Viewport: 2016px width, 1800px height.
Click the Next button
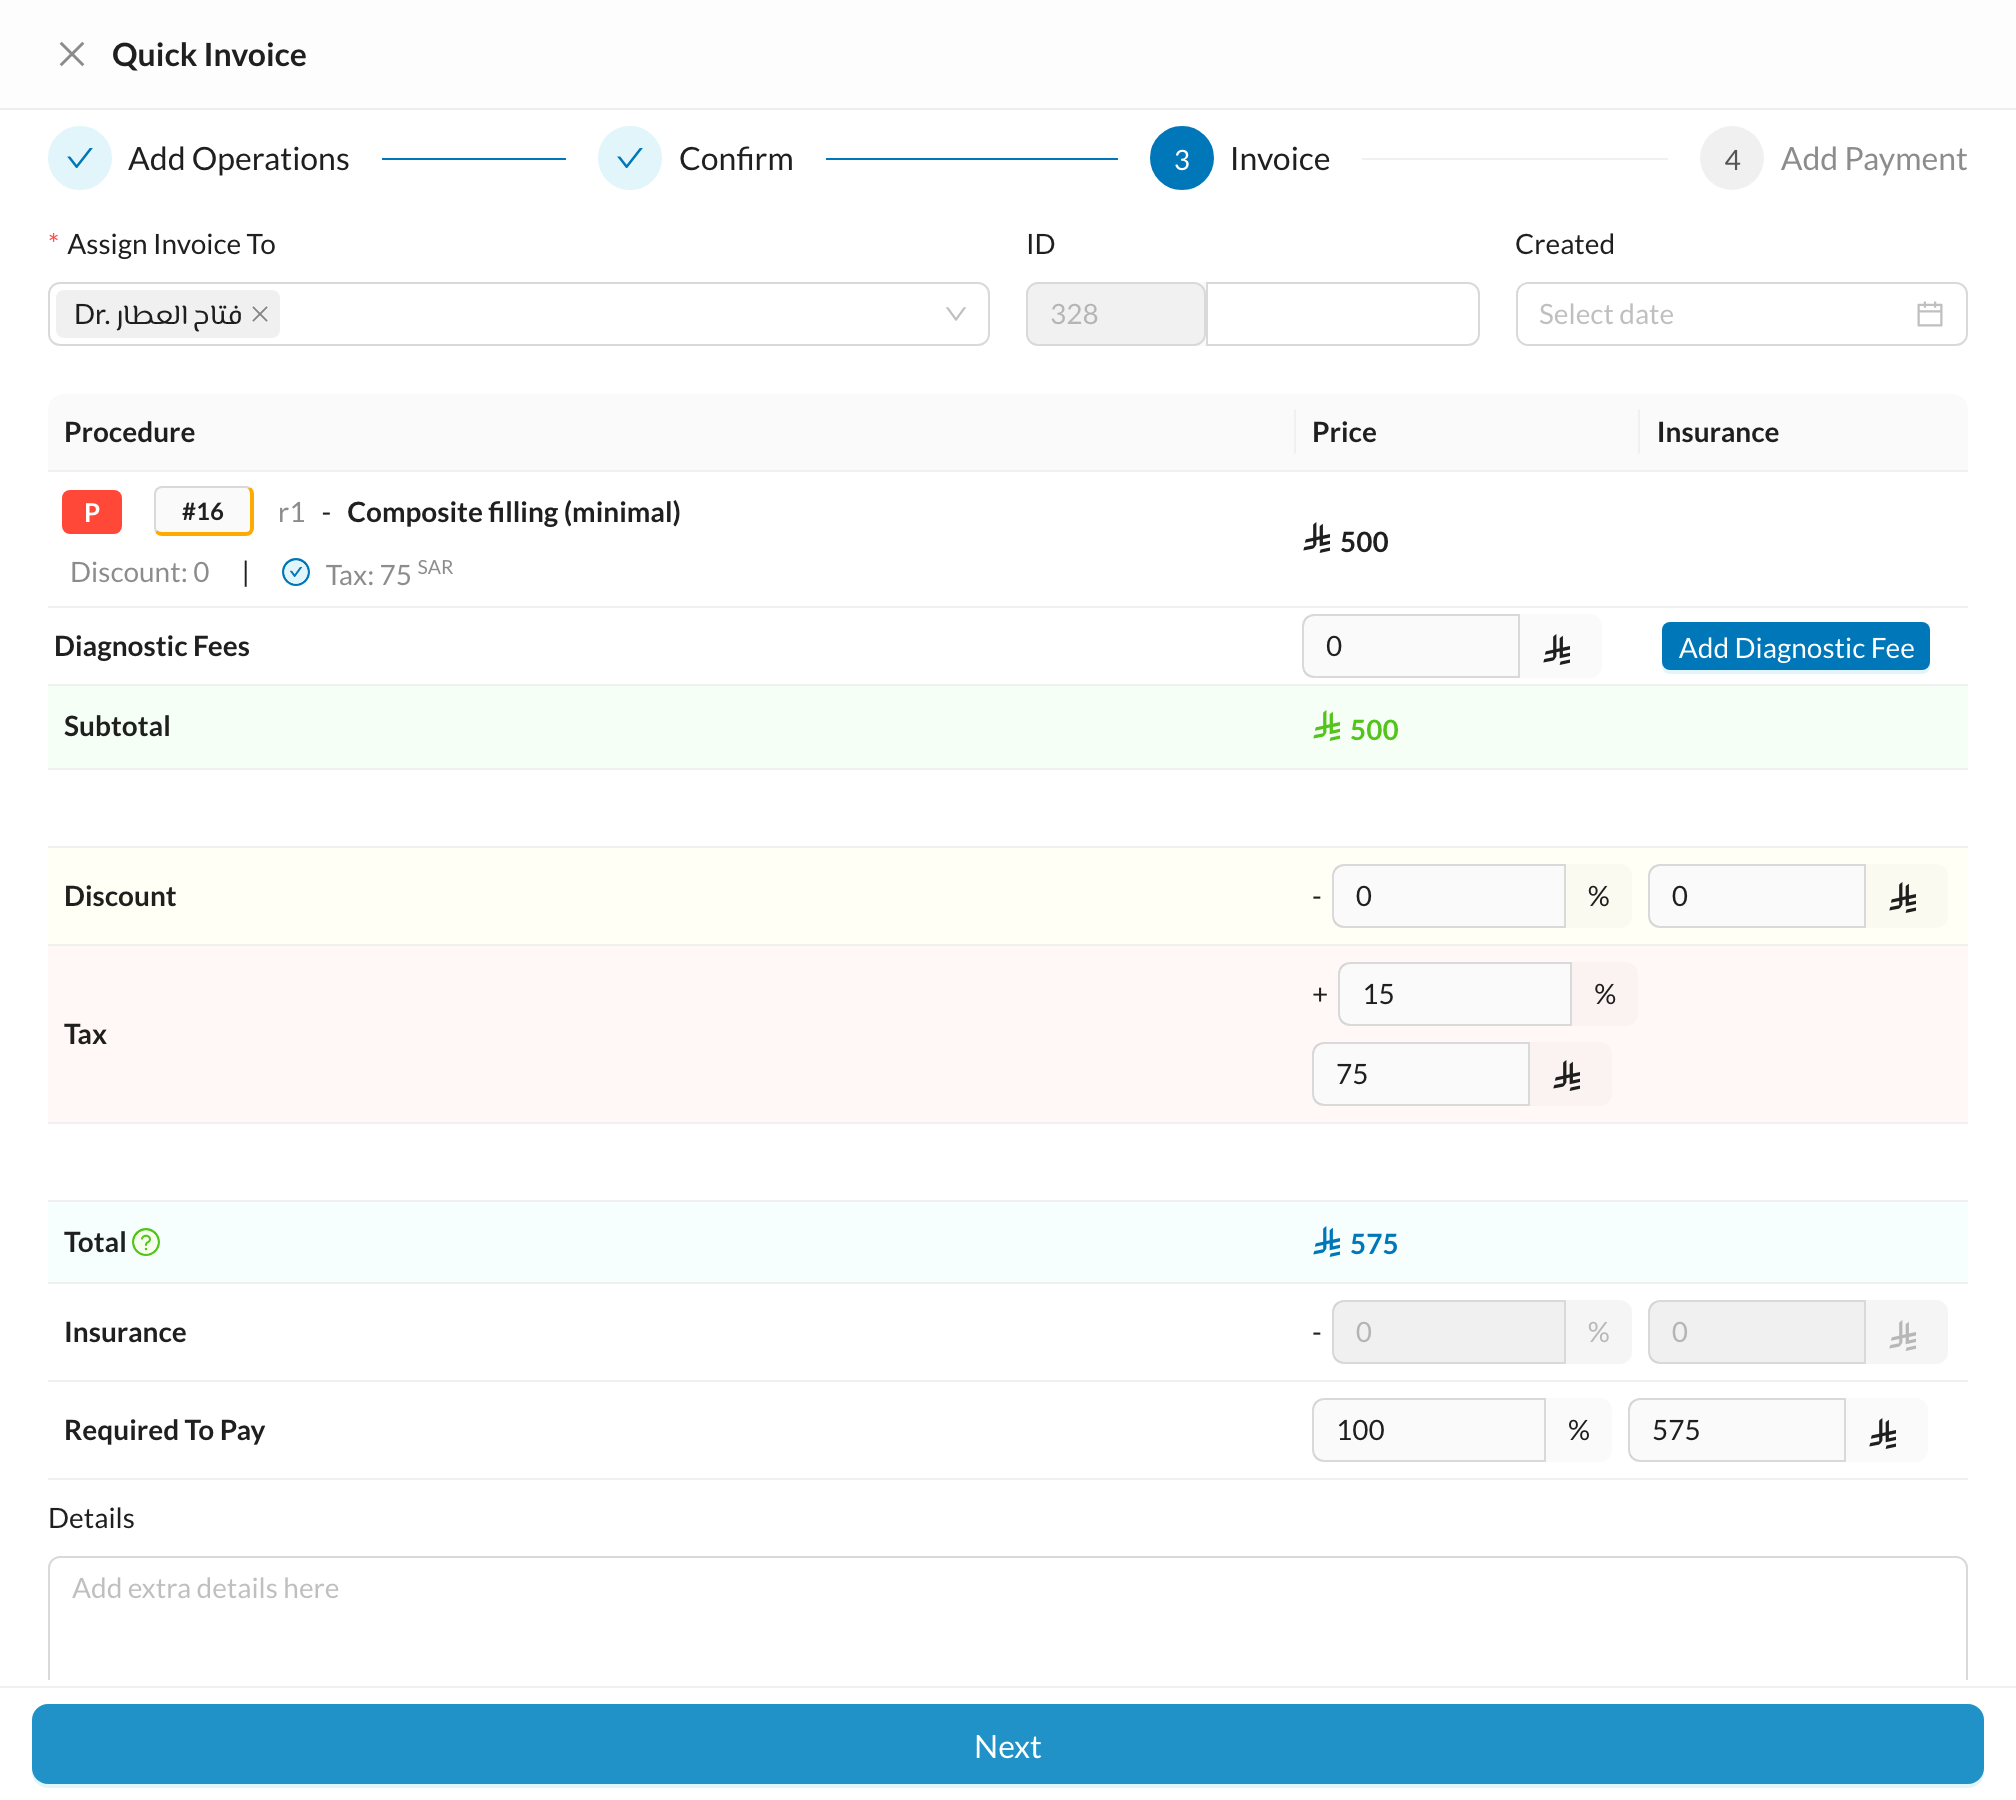click(1008, 1745)
